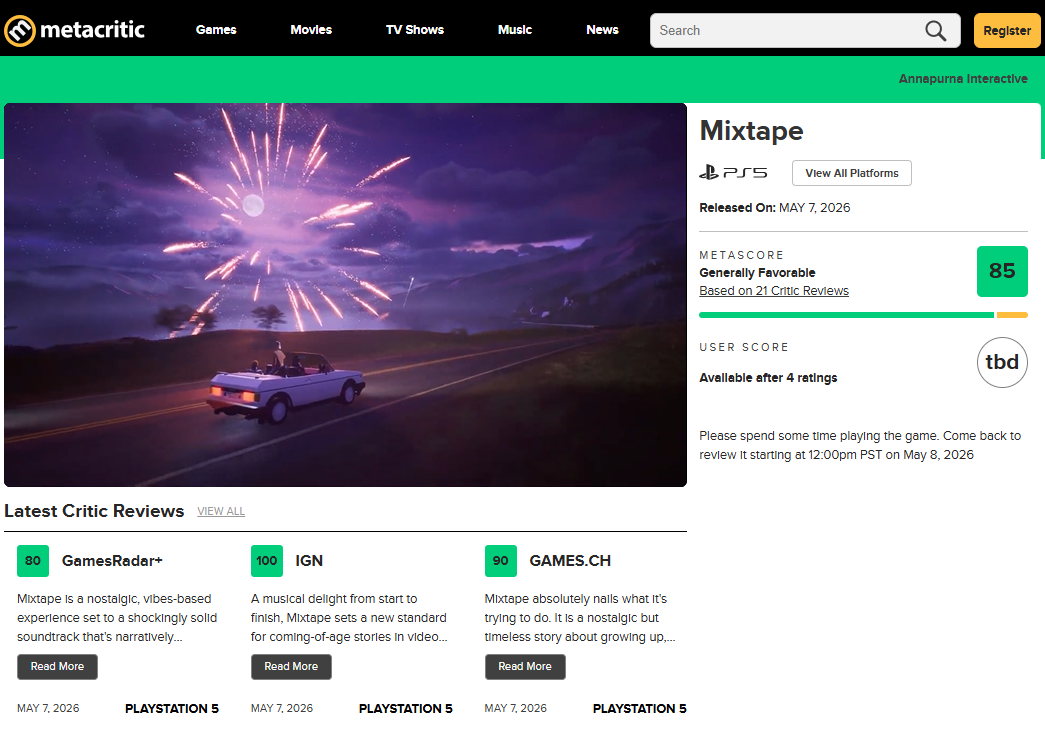Click the GAMES.CH score badge 90

click(x=501, y=561)
